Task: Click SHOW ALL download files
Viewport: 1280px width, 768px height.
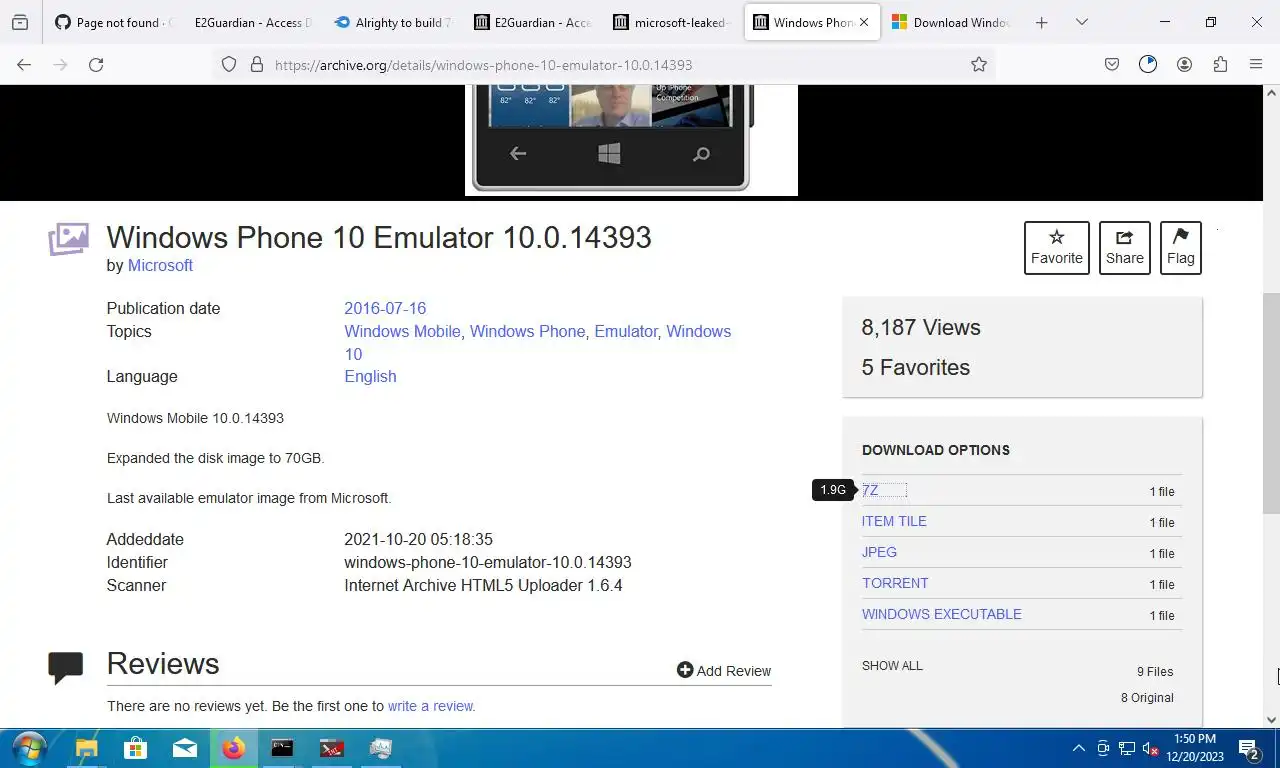Action: pyautogui.click(x=892, y=665)
